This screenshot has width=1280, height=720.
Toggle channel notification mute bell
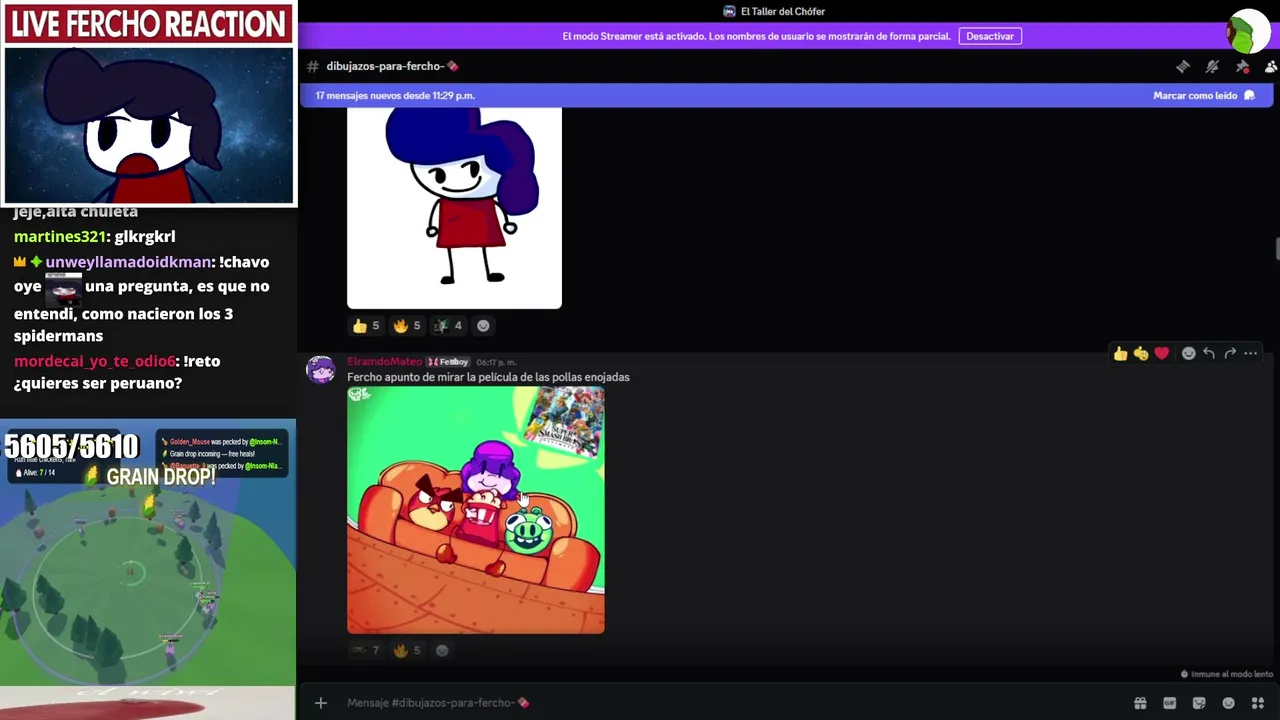[1212, 66]
